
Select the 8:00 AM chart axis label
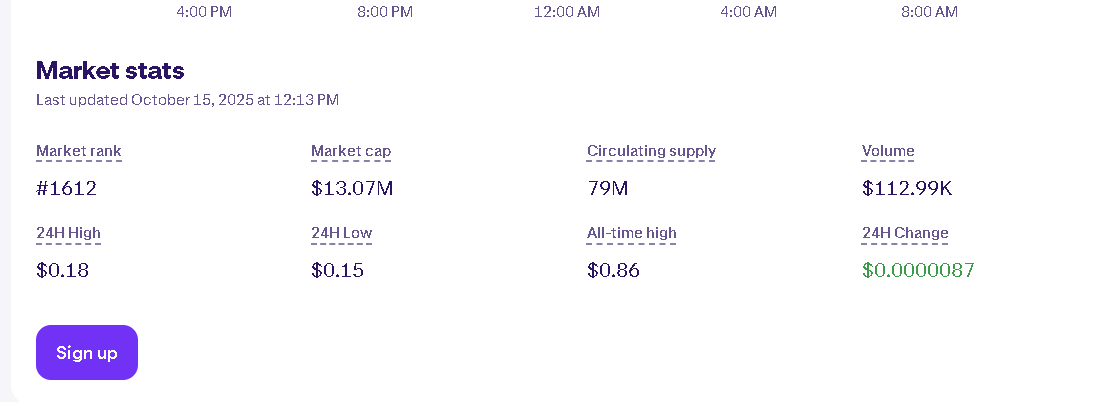929,12
